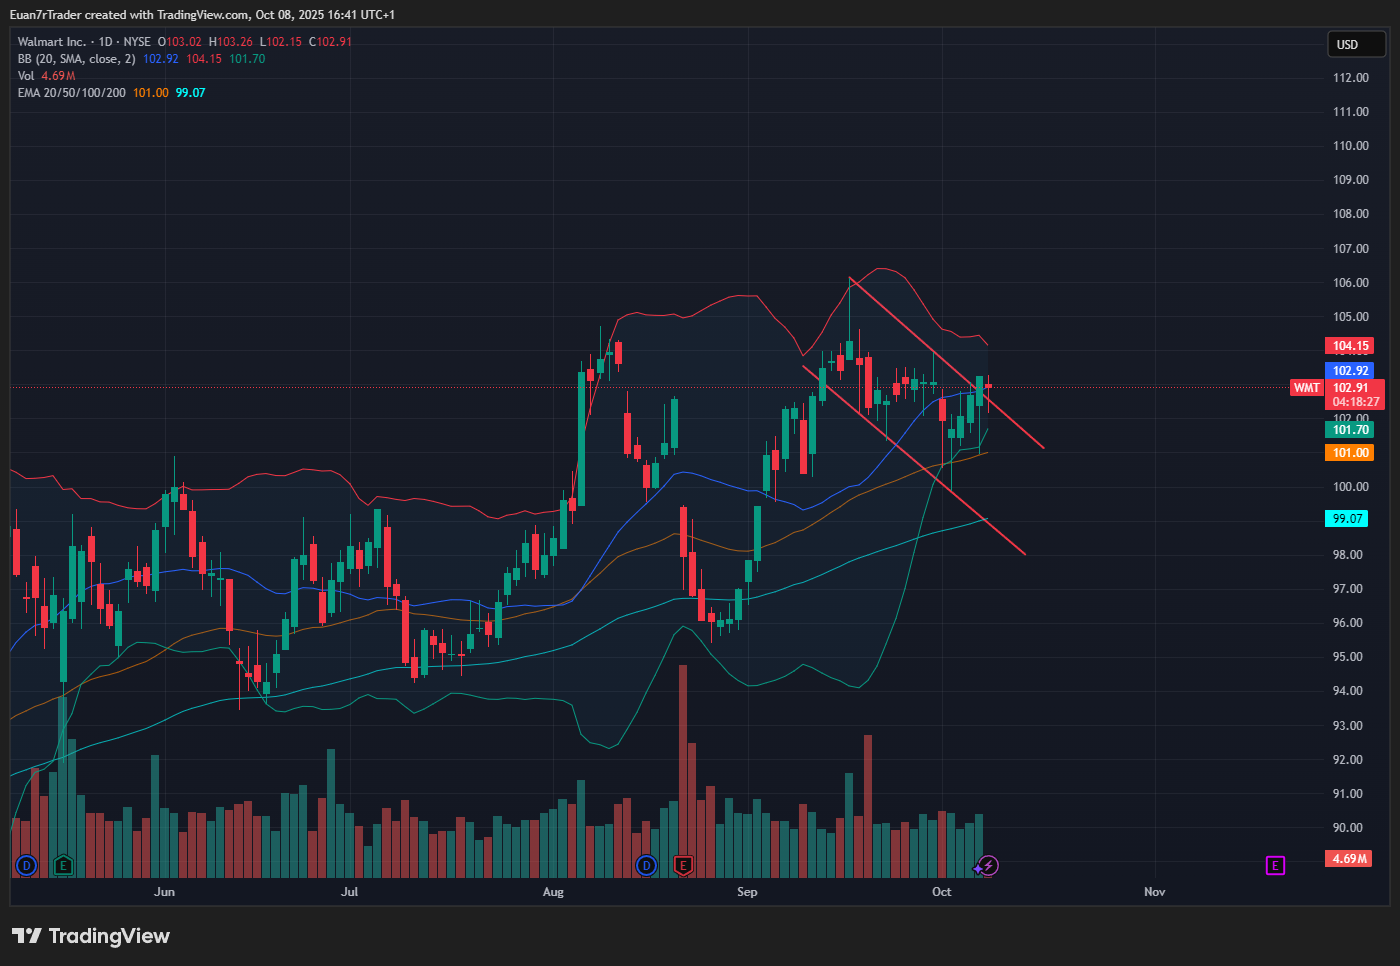The image size is (1400, 966).
Task: Click the red WMT price tag
Action: pyautogui.click(x=1307, y=388)
